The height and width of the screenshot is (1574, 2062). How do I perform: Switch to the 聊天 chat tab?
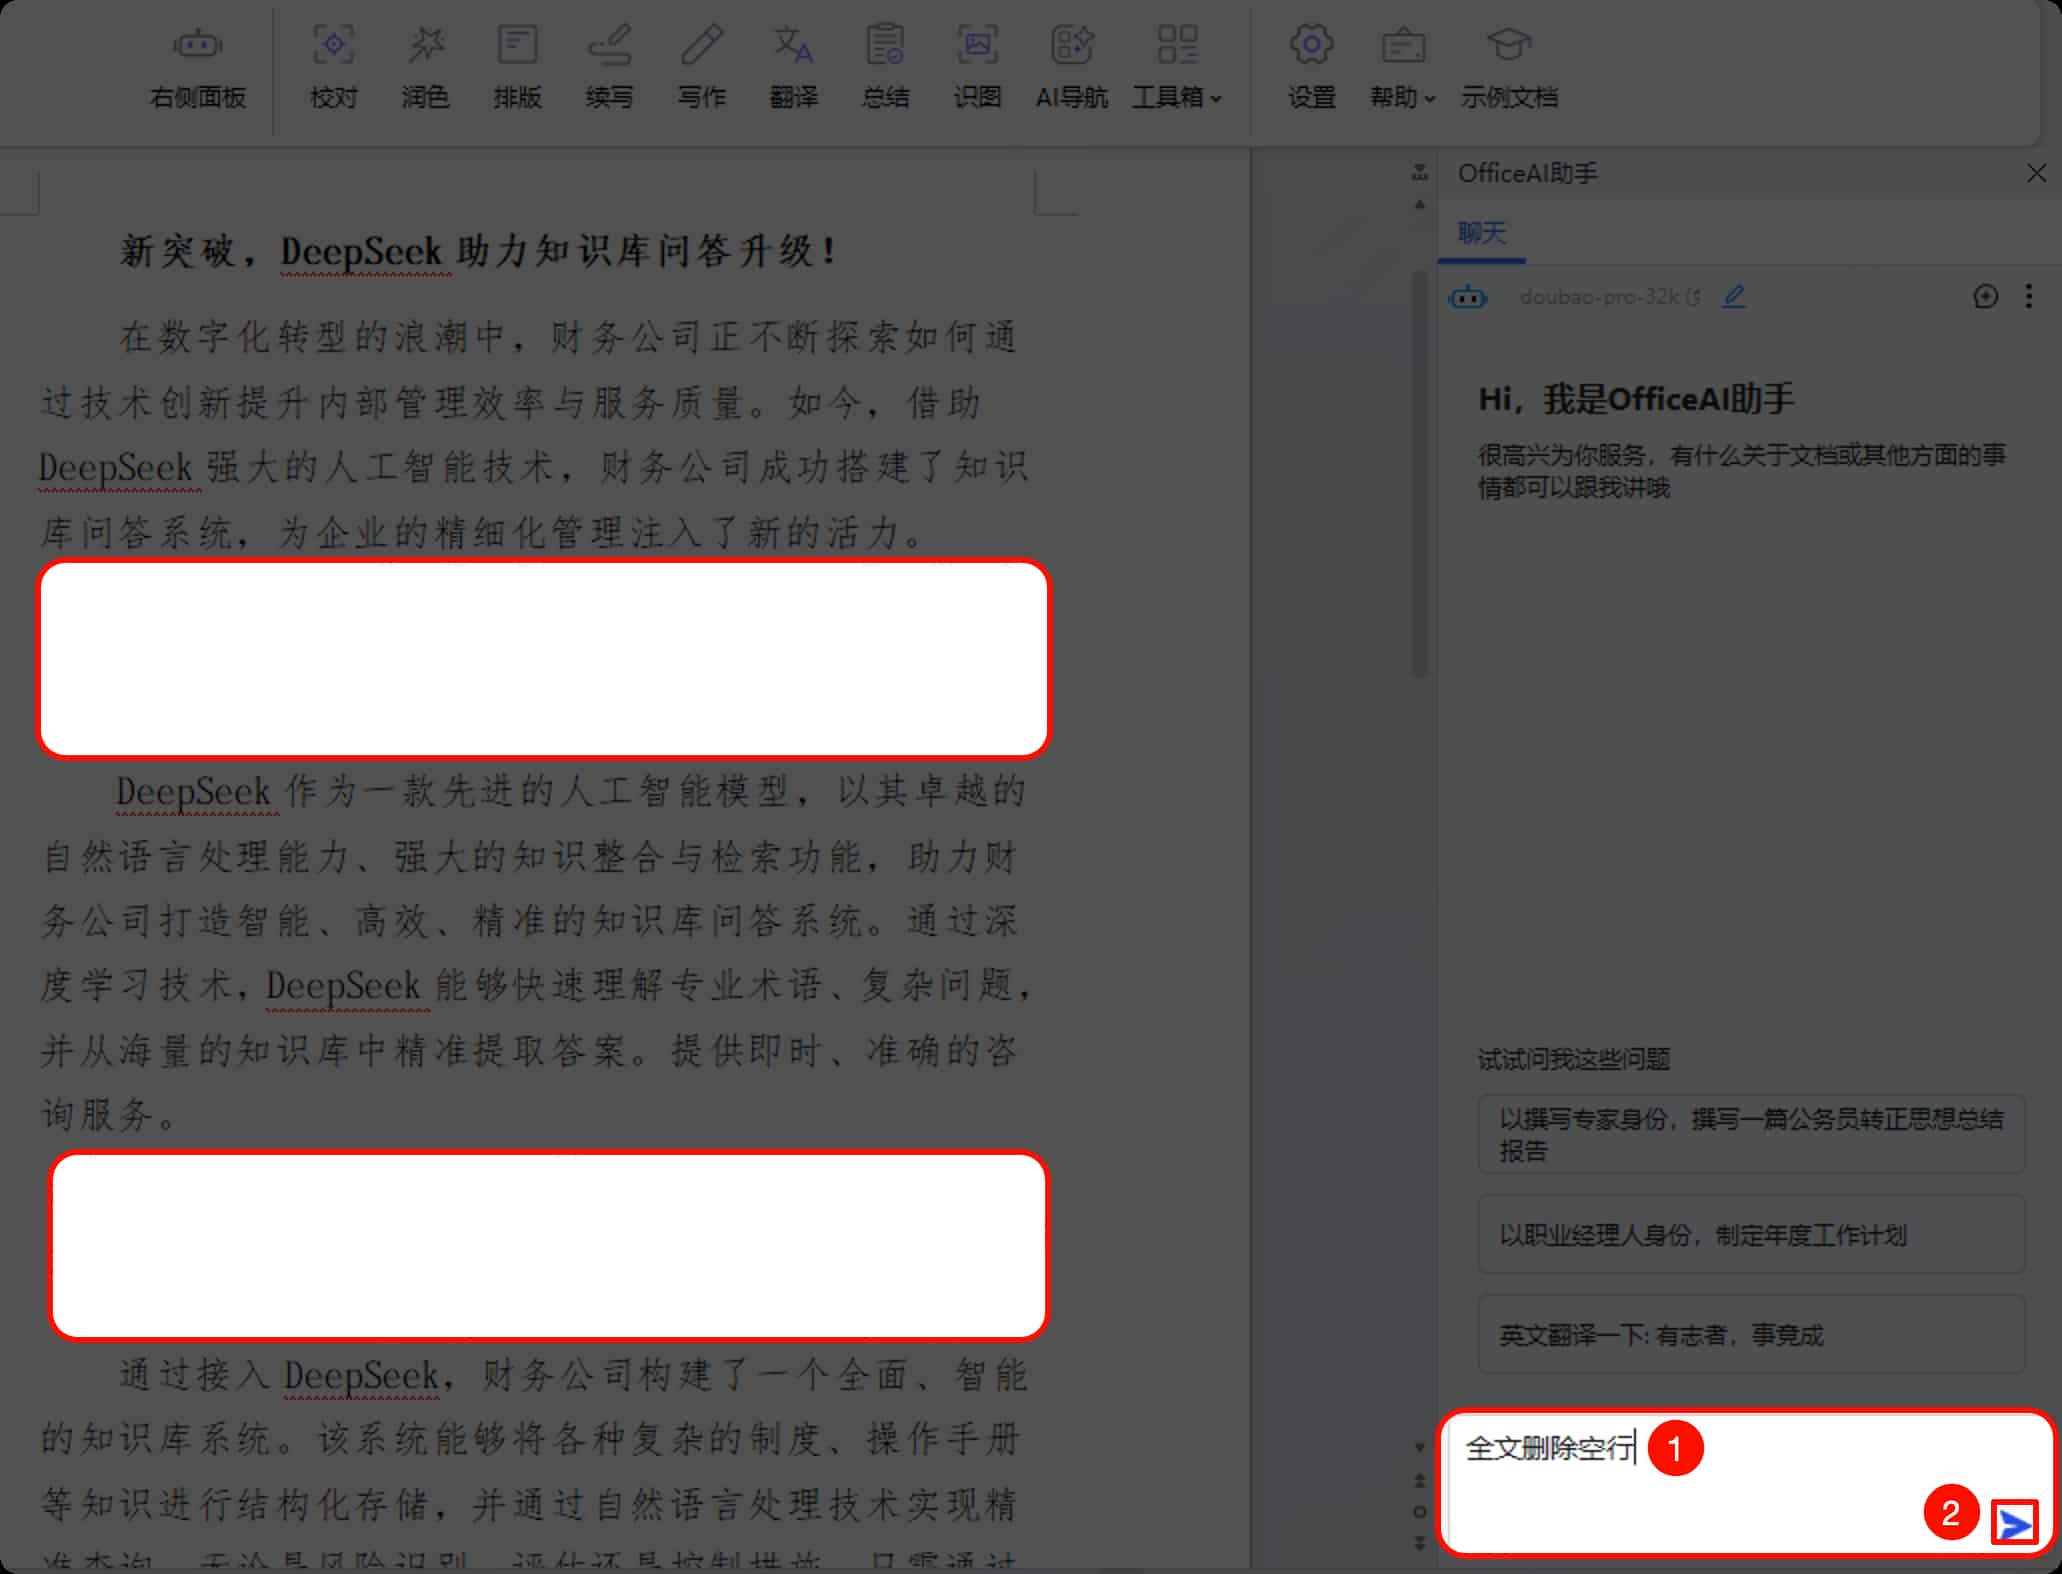pyautogui.click(x=1480, y=232)
